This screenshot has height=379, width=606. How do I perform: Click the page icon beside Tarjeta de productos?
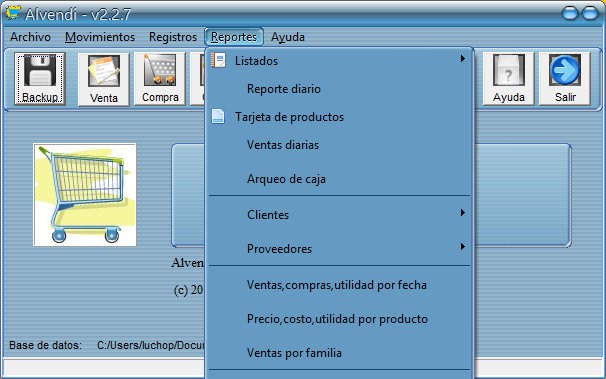coord(218,116)
